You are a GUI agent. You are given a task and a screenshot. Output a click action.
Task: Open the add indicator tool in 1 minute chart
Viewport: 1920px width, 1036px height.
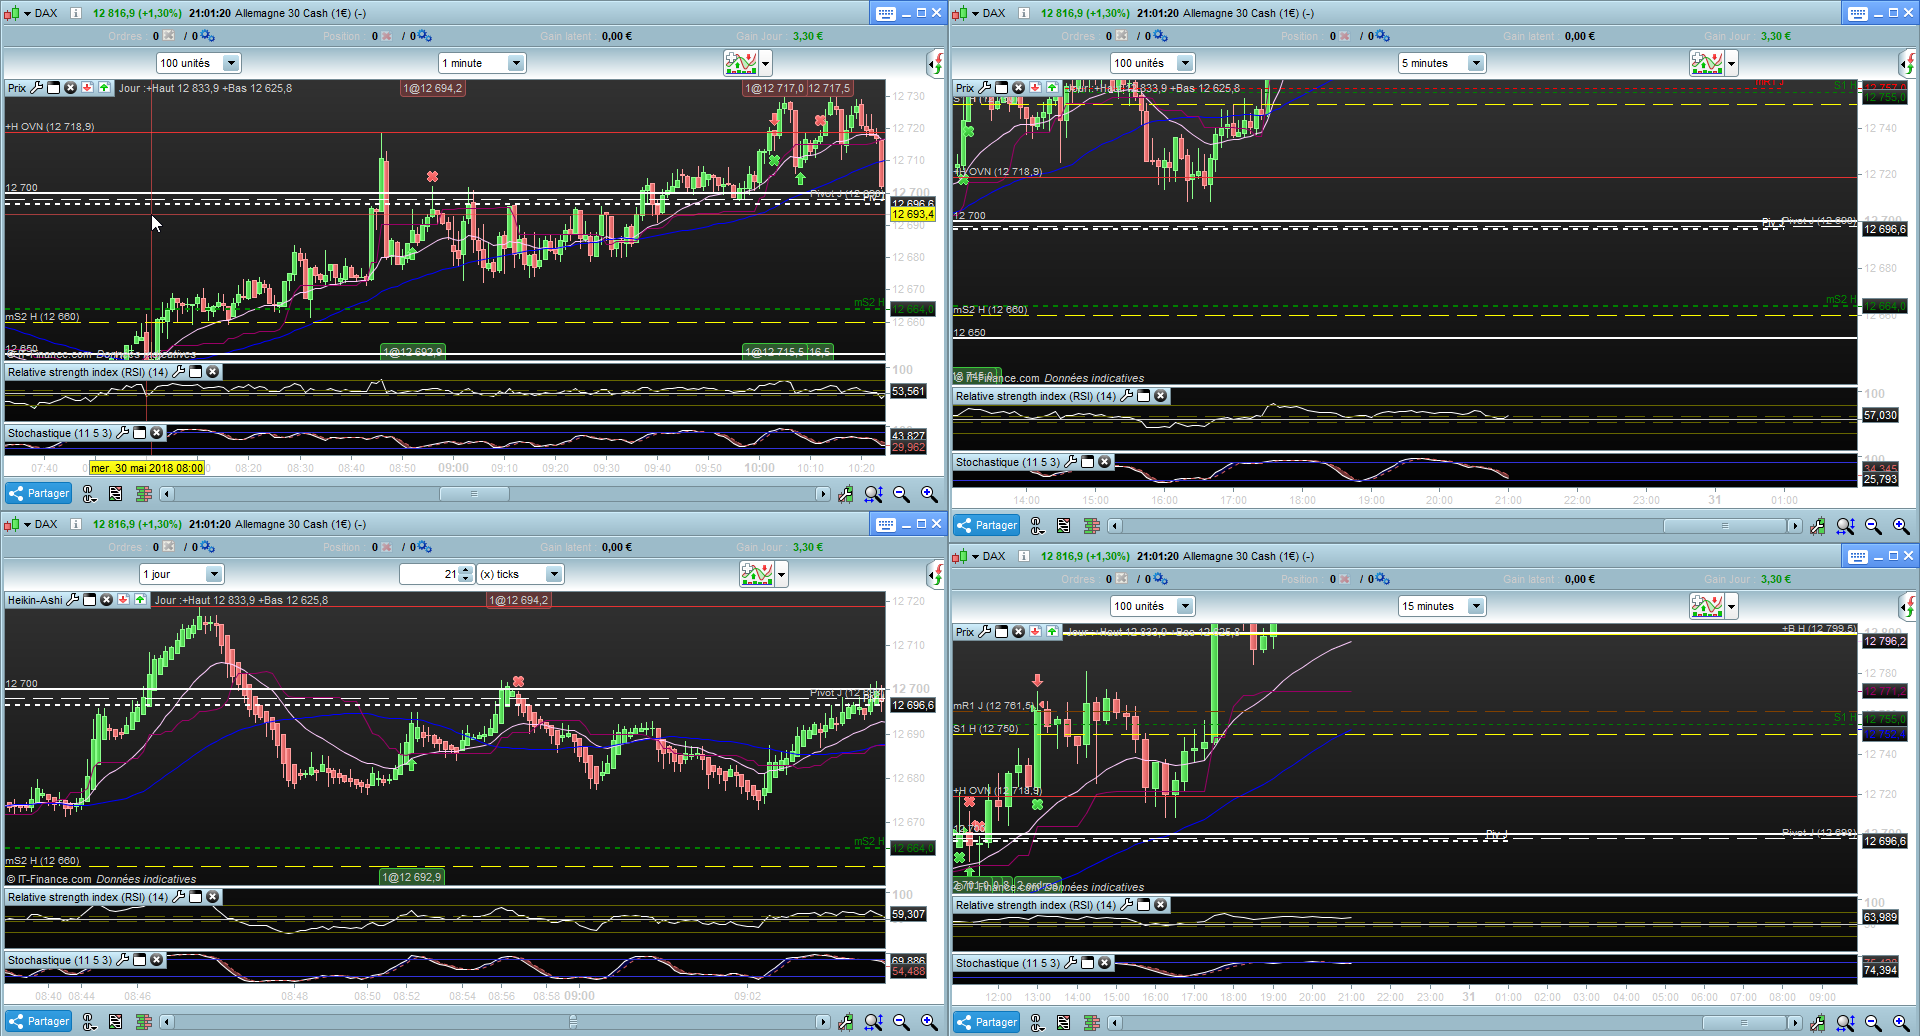tap(741, 63)
